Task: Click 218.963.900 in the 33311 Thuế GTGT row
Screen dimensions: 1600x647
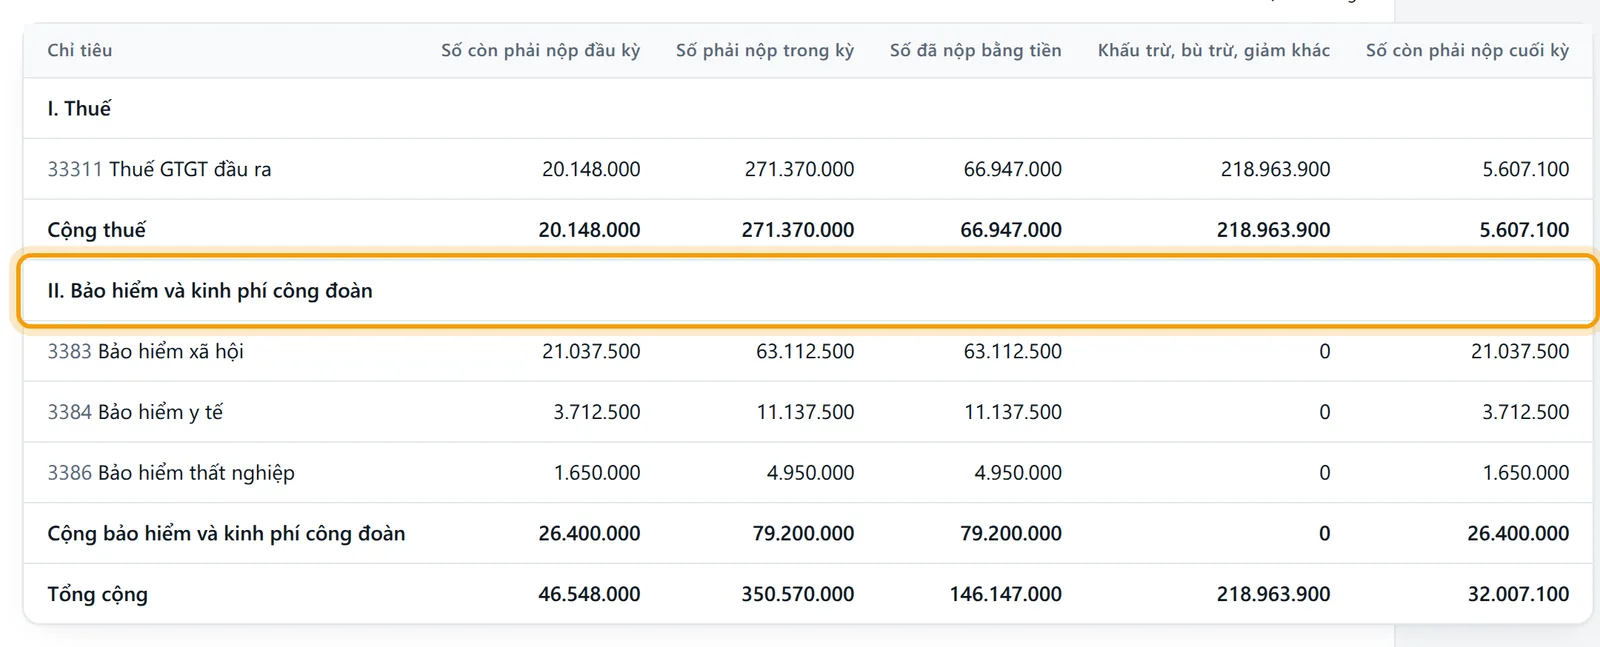Action: pyautogui.click(x=1275, y=169)
